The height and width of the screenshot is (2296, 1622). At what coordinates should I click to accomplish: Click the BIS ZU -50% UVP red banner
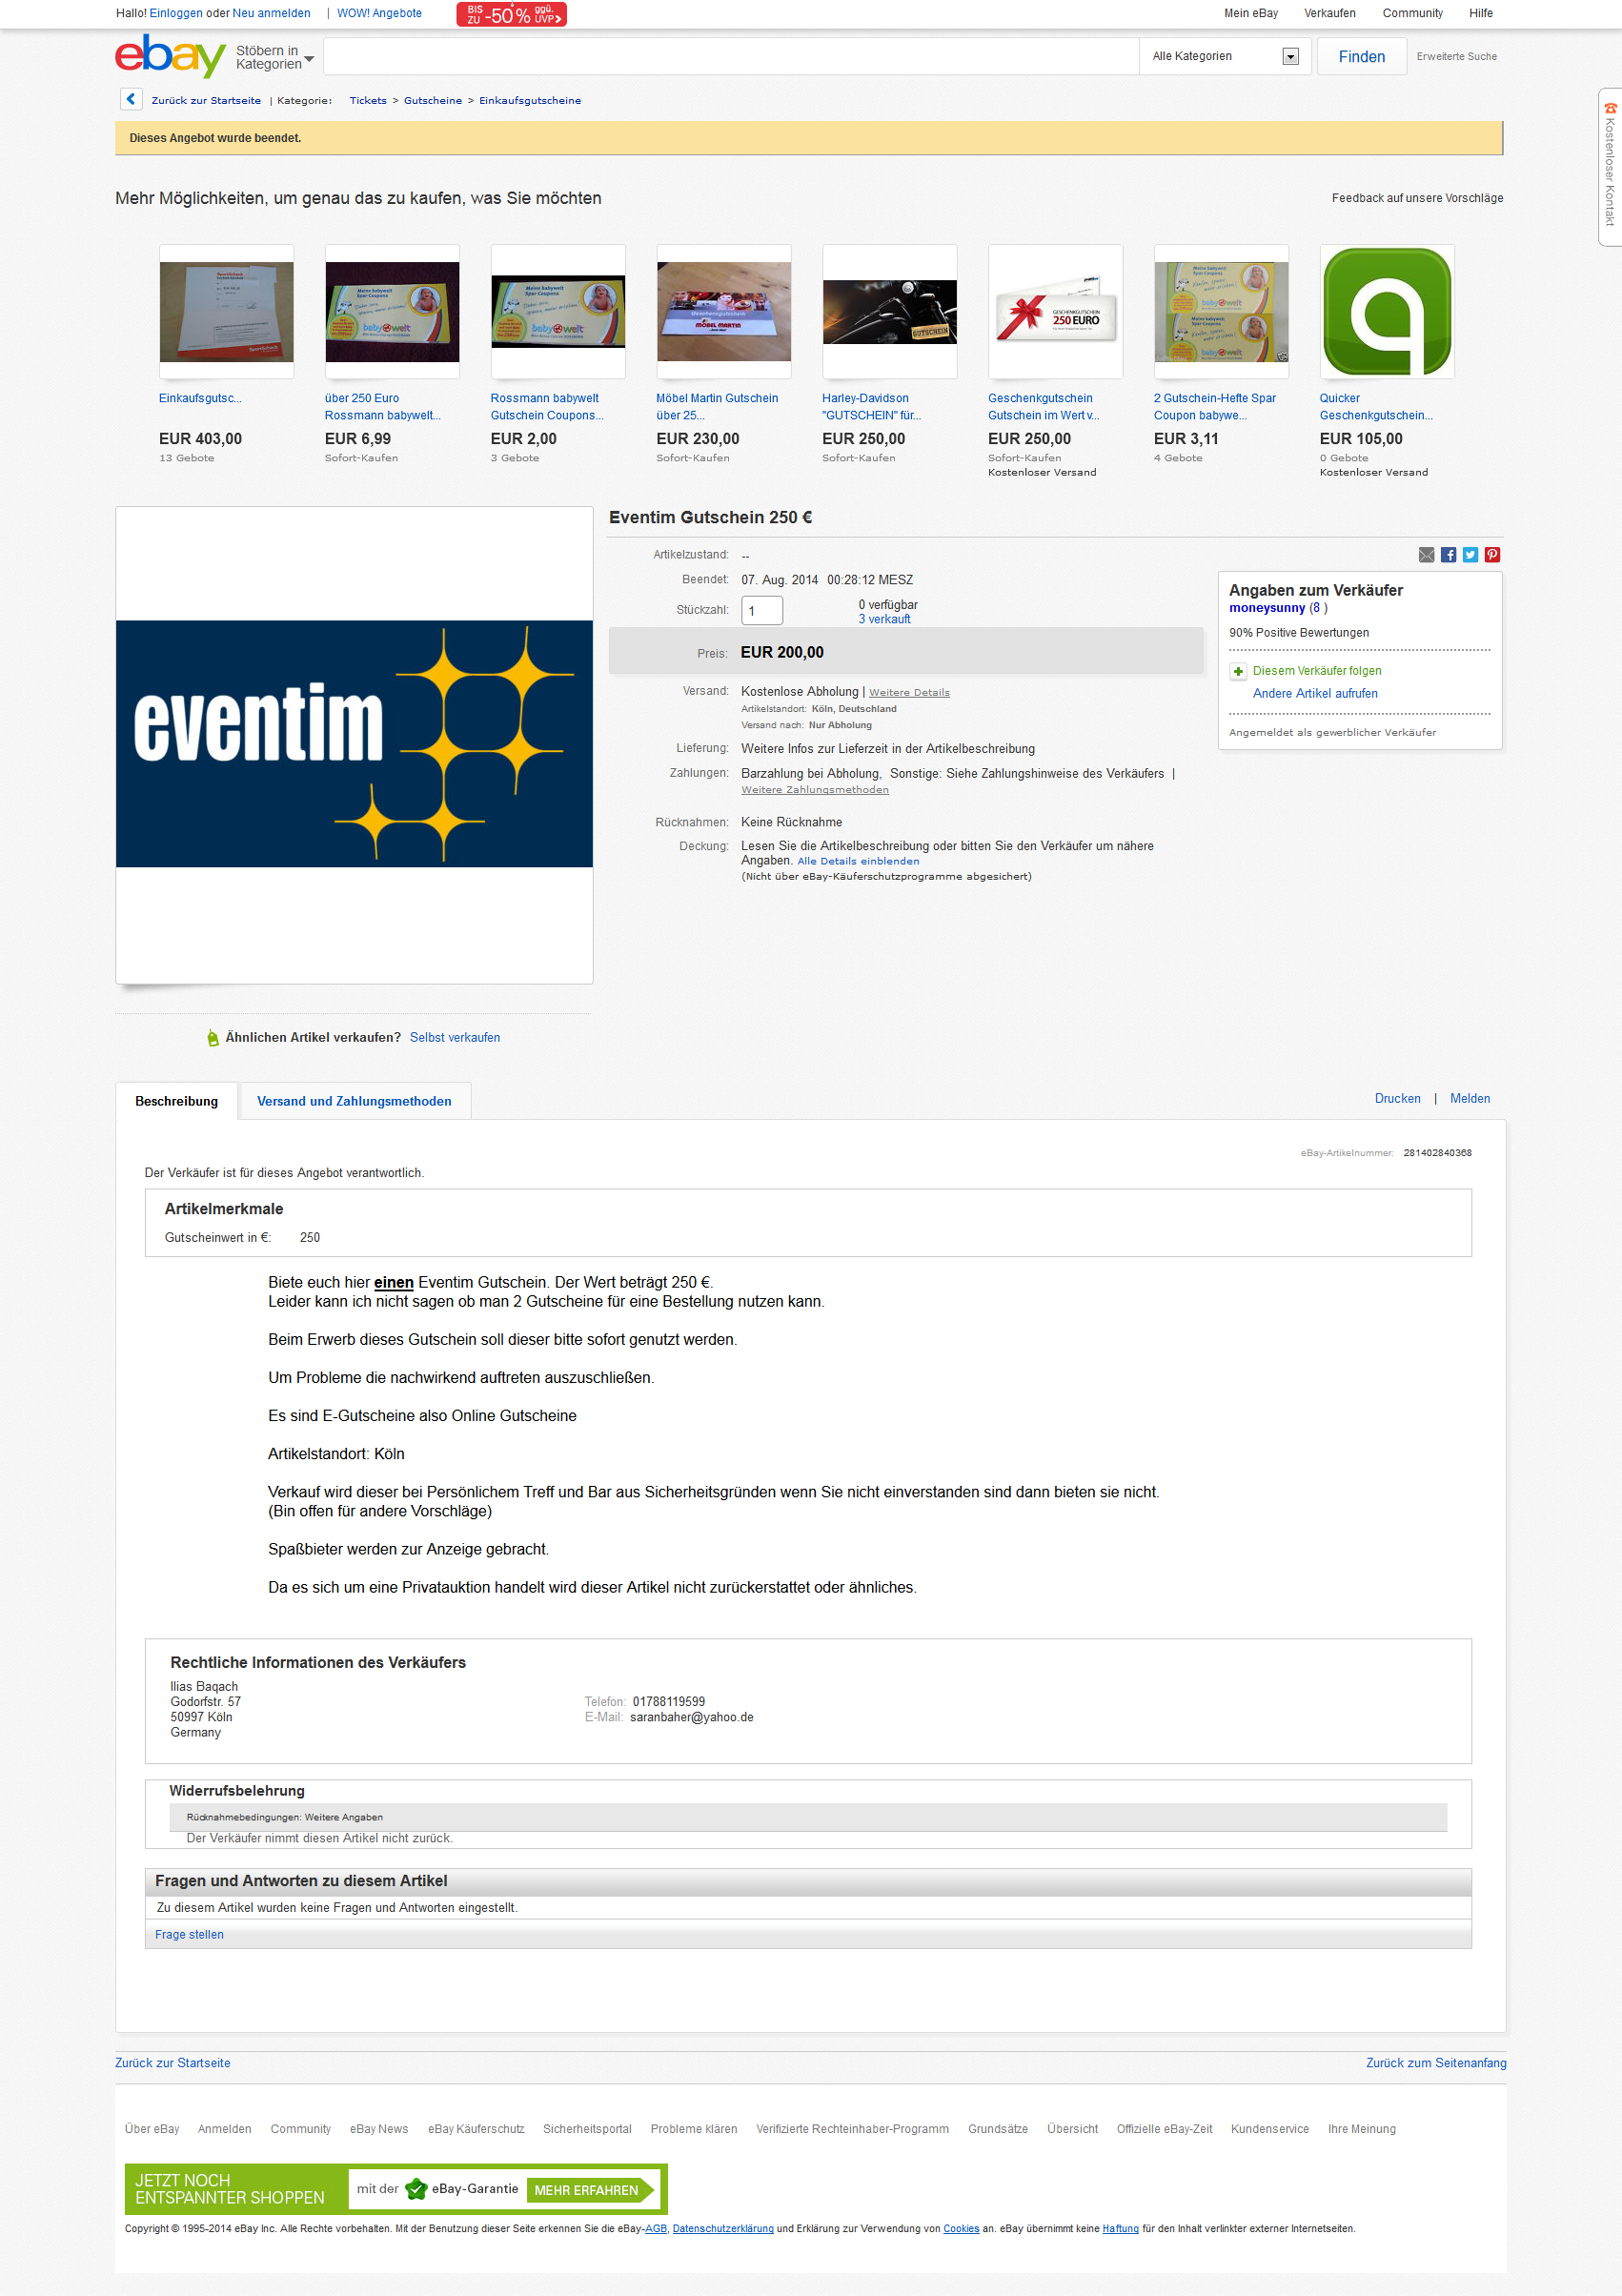(x=511, y=14)
